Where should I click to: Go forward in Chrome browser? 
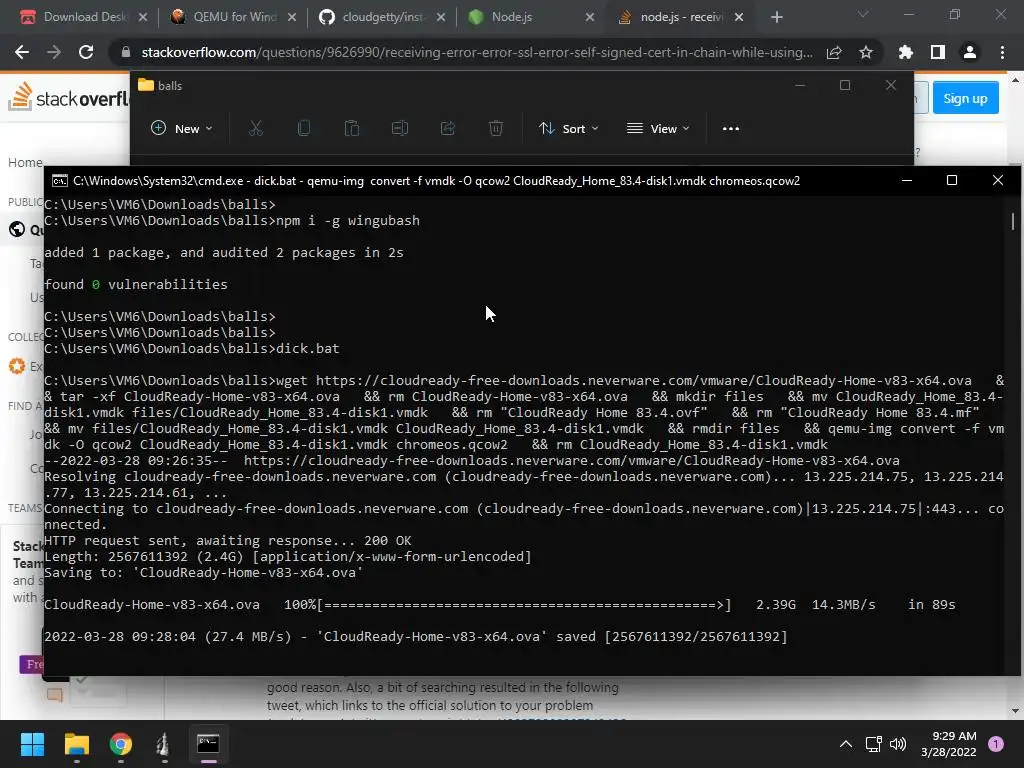54,52
